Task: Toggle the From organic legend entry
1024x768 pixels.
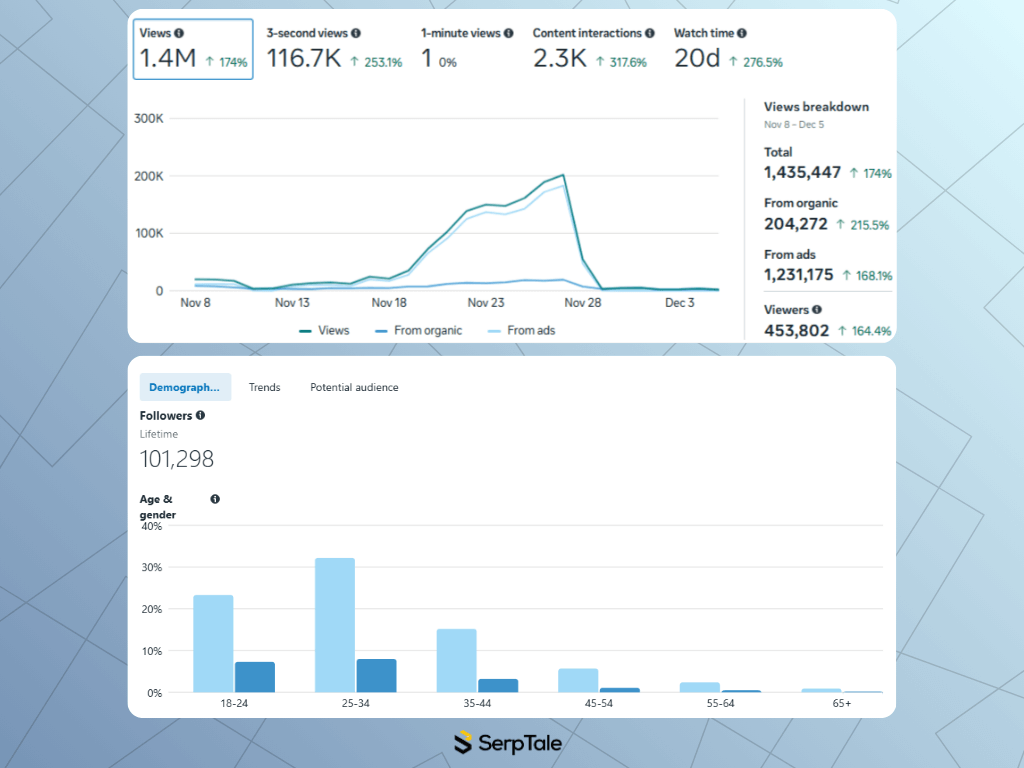Action: click(x=419, y=331)
